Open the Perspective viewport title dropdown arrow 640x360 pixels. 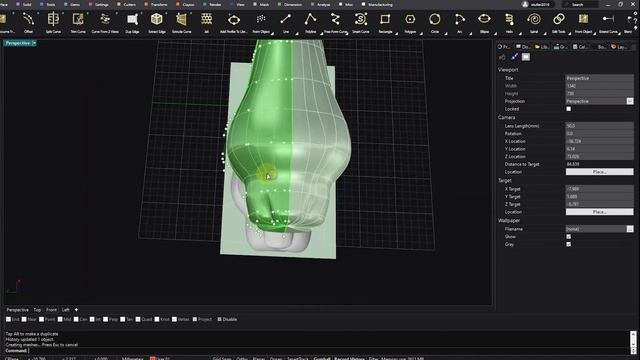click(x=34, y=43)
